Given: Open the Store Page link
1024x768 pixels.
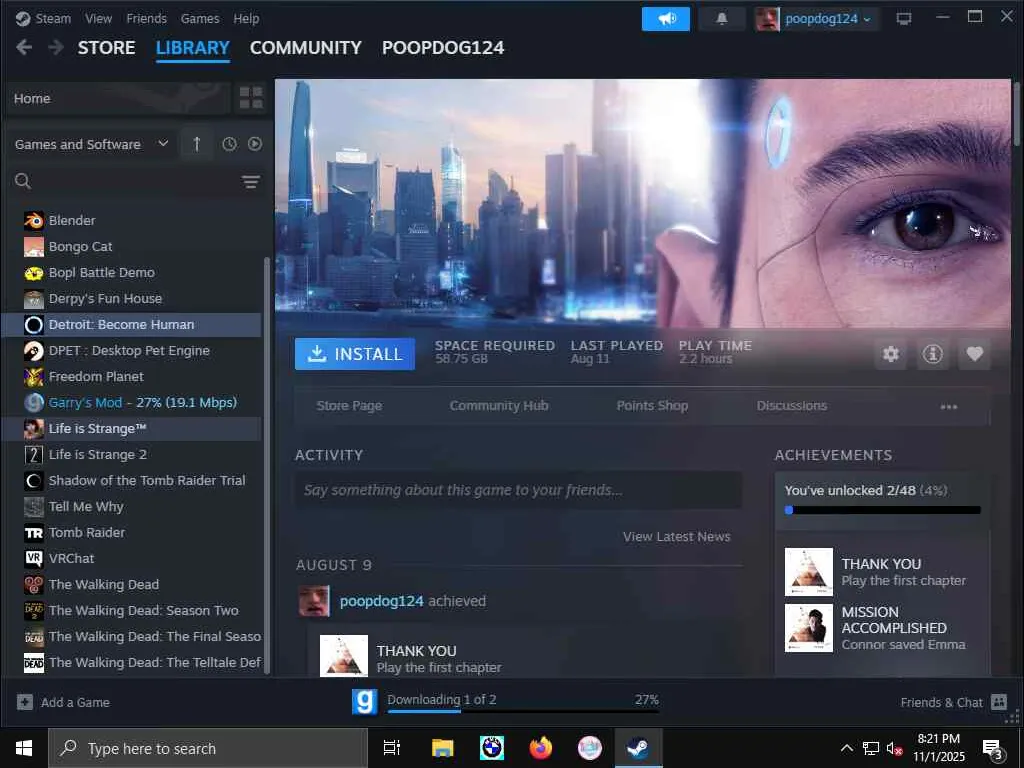Looking at the screenshot, I should (x=349, y=406).
